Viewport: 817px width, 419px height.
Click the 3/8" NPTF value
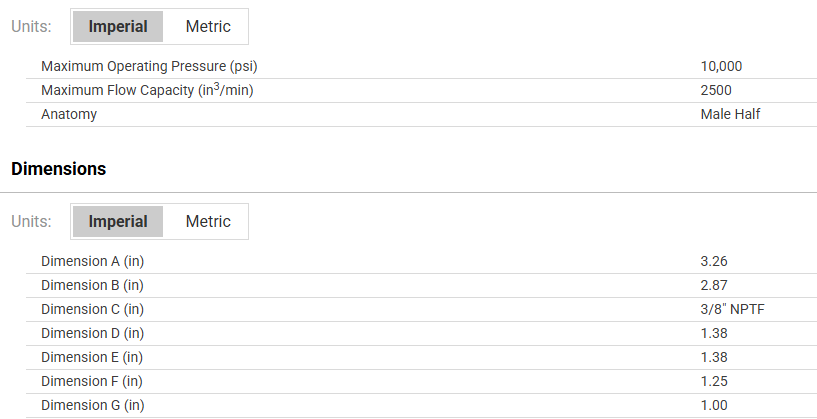(x=733, y=309)
